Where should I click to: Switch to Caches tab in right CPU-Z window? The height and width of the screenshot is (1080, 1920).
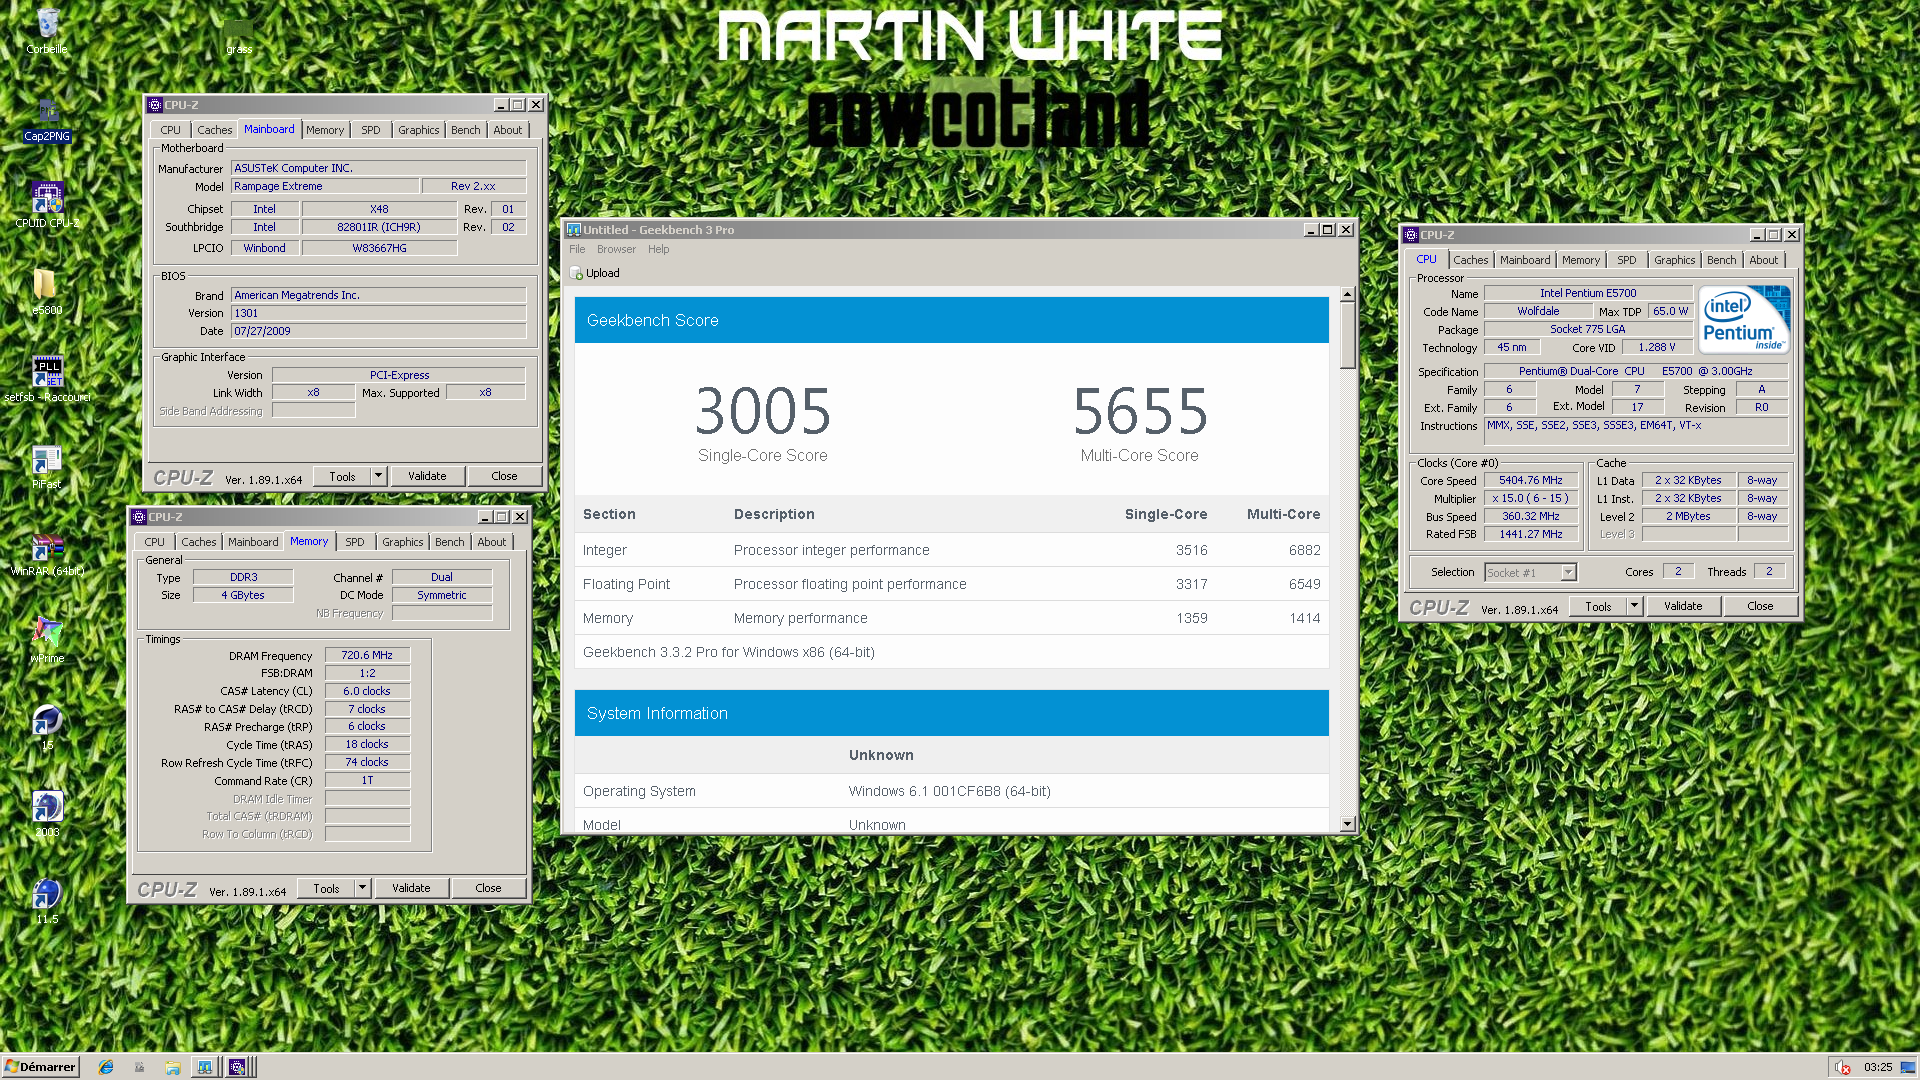pyautogui.click(x=1471, y=260)
